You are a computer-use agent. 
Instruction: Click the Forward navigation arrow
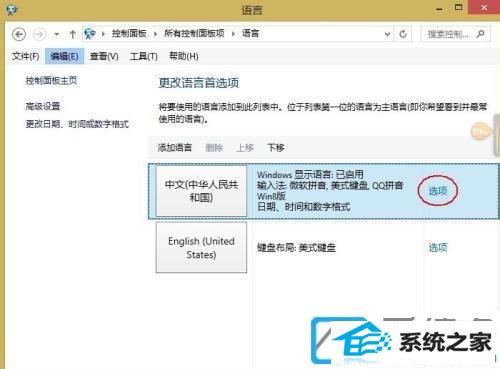(39, 34)
